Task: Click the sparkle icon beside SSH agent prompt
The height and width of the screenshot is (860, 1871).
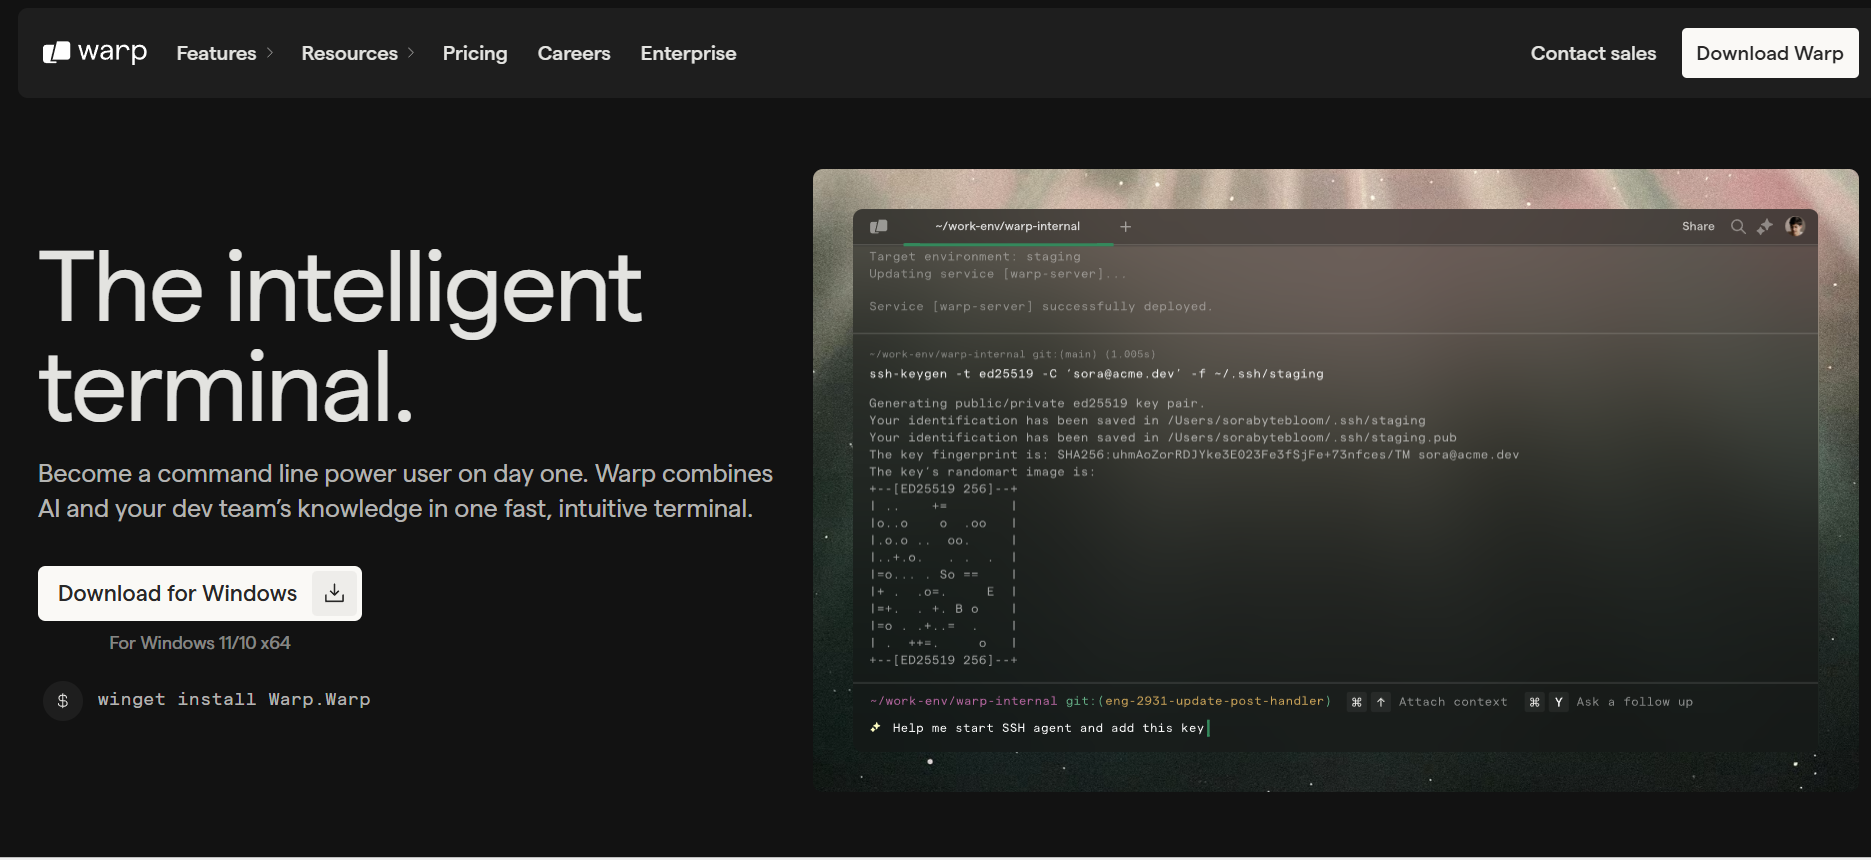Action: (876, 728)
